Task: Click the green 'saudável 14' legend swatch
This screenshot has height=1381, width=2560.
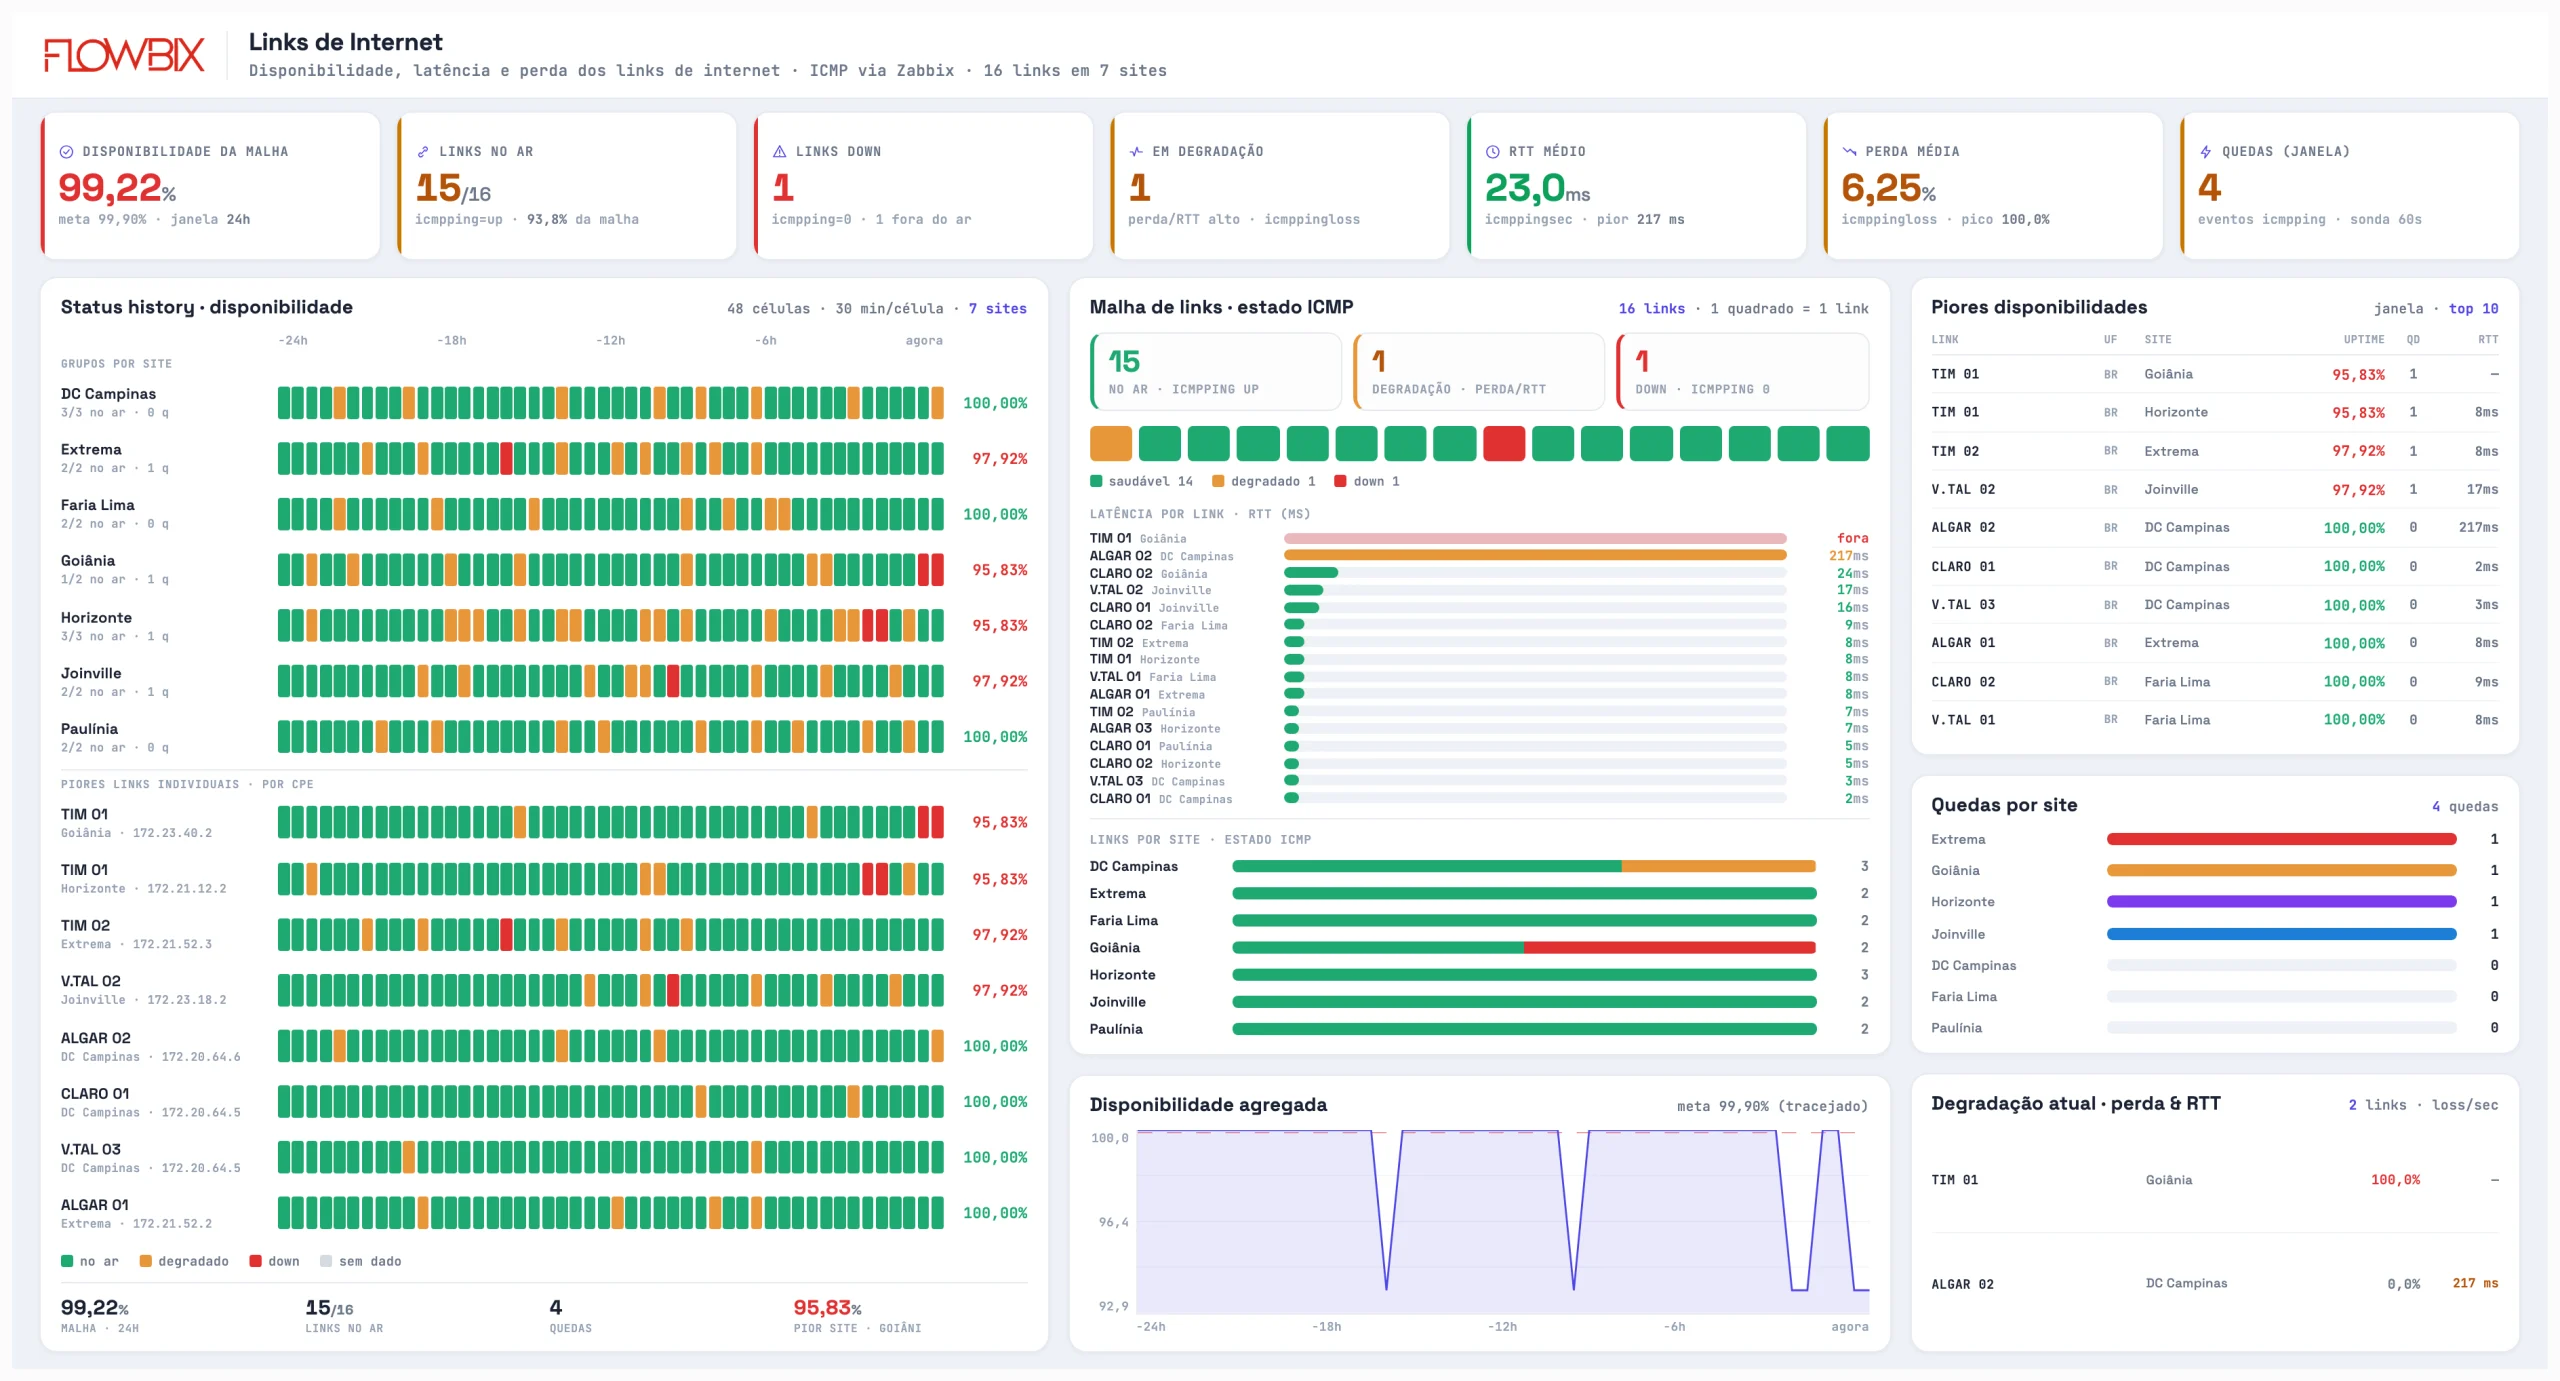Action: coord(1096,481)
